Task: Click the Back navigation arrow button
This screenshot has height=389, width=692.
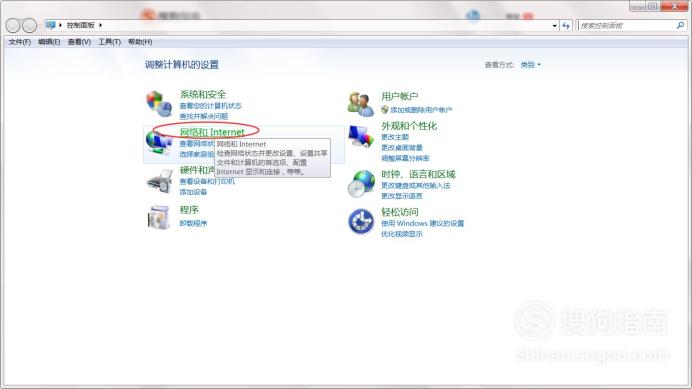Action: click(x=13, y=26)
